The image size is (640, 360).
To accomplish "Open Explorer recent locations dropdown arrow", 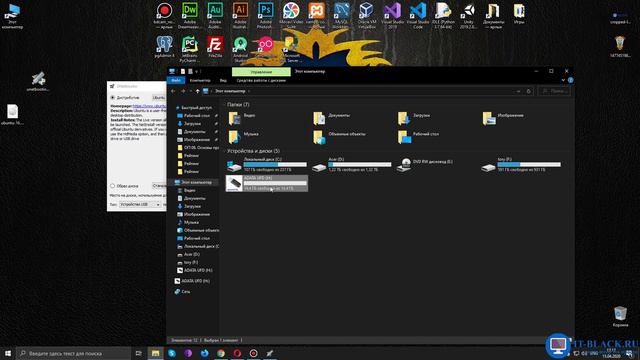I will coord(191,91).
